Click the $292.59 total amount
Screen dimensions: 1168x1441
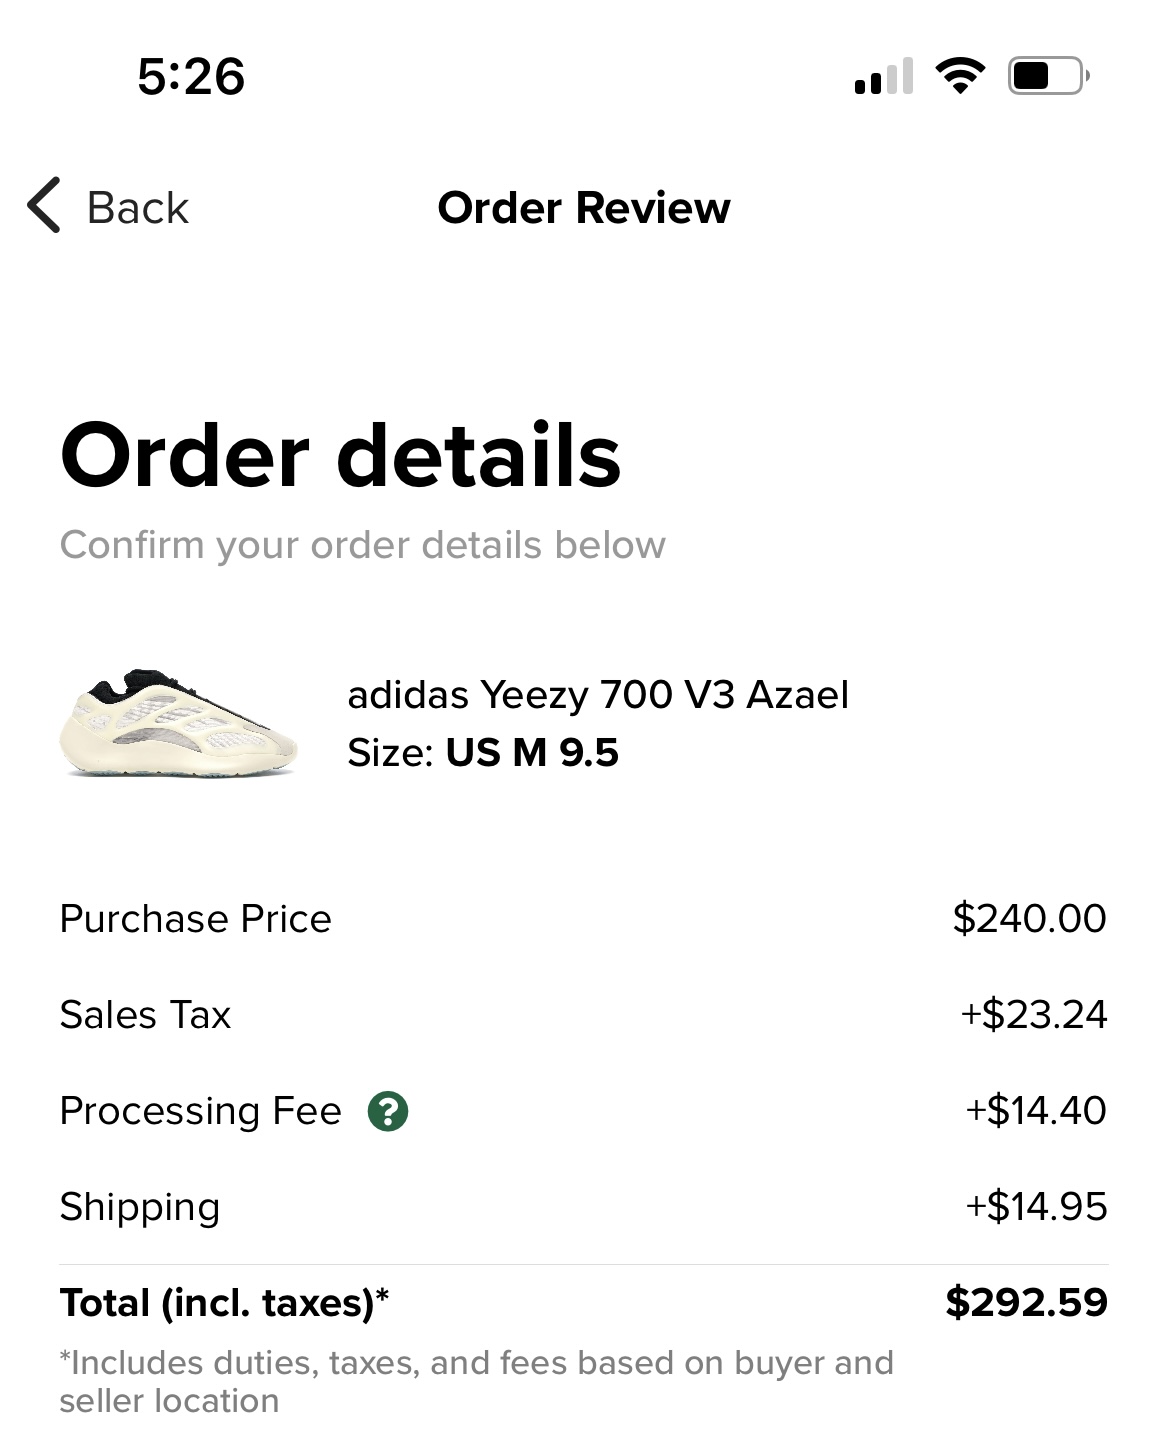tap(1026, 1303)
